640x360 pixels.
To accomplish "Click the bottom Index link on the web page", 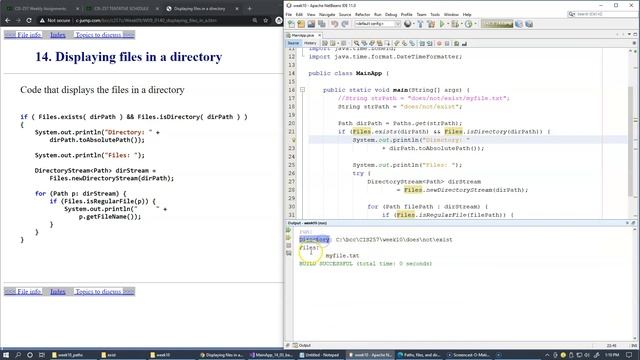I will coord(58,291).
